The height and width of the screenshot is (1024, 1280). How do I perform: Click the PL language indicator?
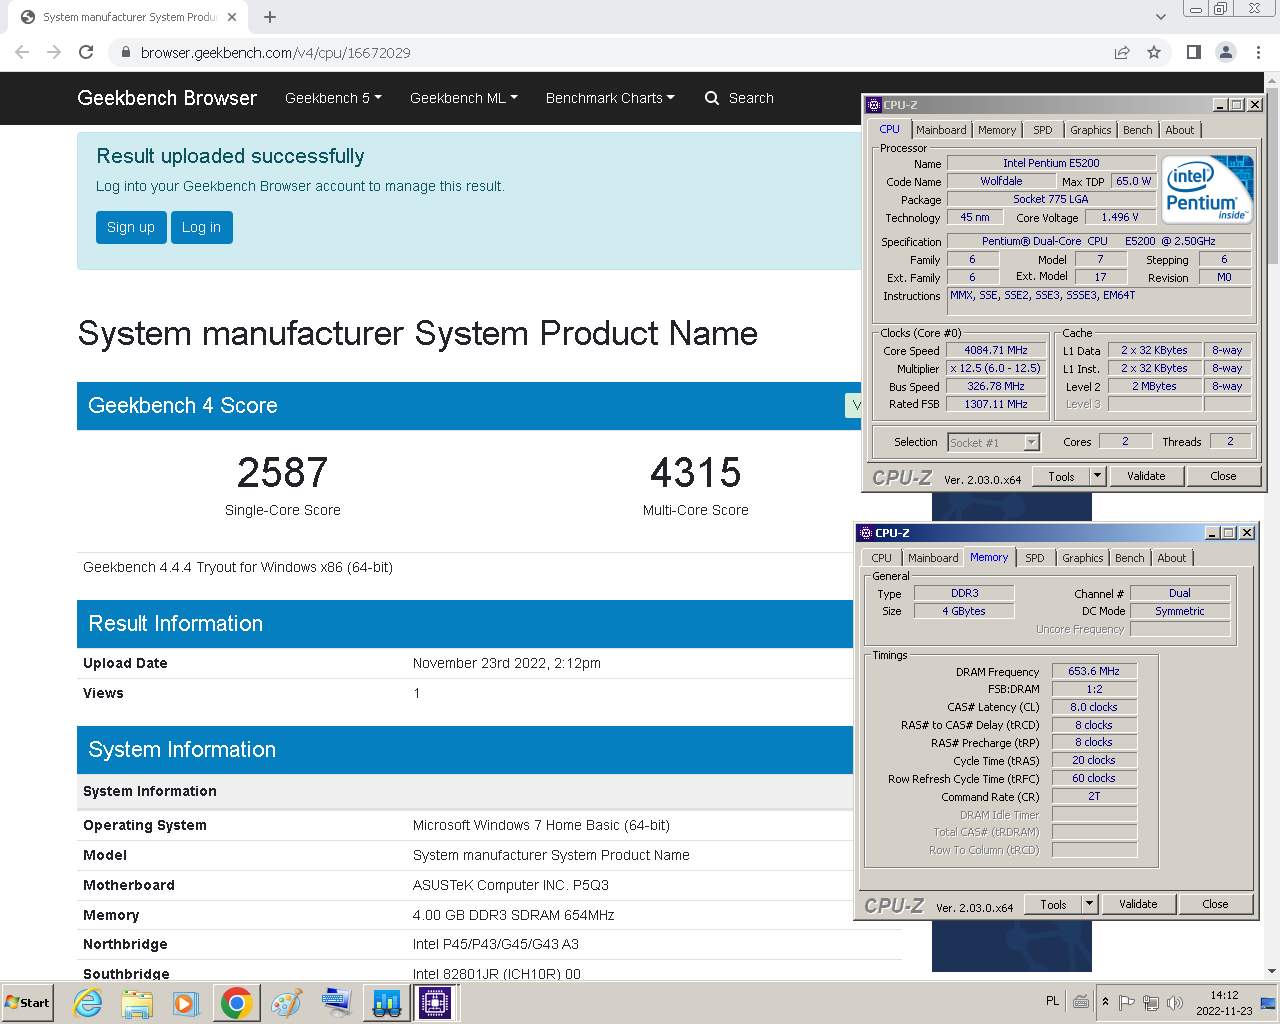click(x=1052, y=1001)
